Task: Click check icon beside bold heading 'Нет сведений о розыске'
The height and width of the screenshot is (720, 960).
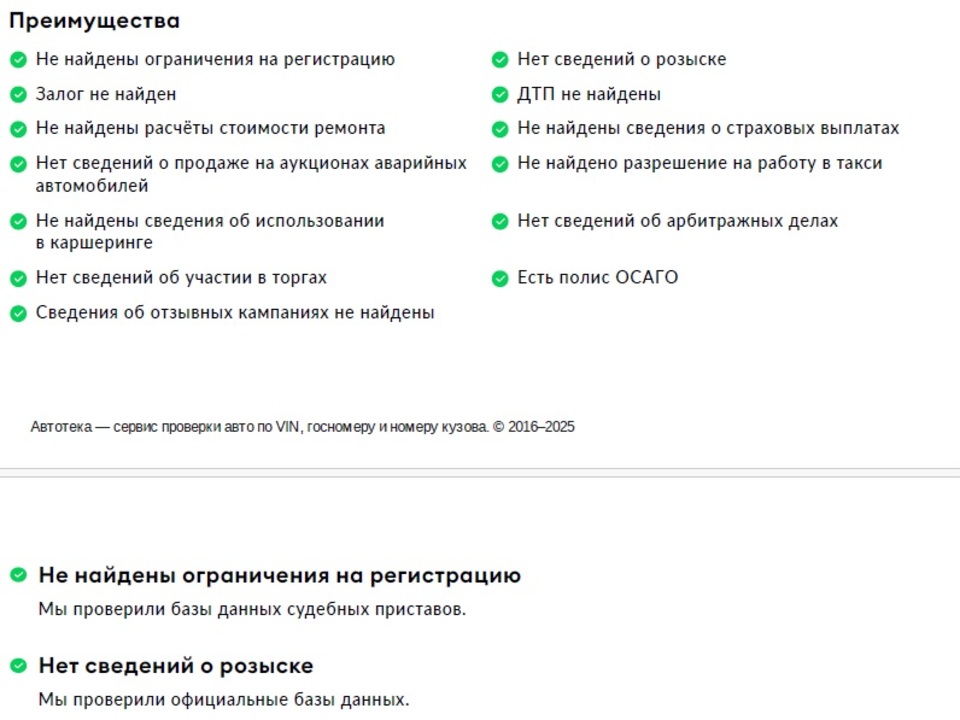Action: pyautogui.click(x=18, y=666)
